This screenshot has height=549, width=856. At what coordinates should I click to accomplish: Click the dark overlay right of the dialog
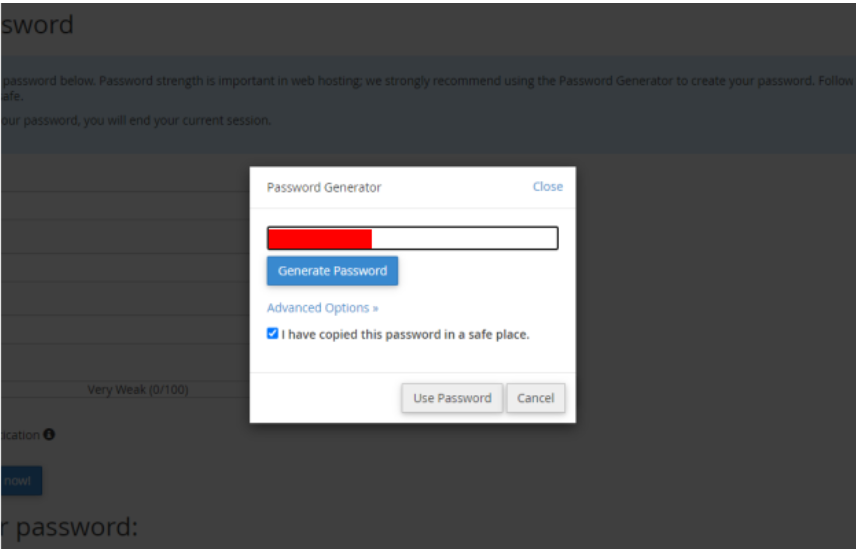715,295
